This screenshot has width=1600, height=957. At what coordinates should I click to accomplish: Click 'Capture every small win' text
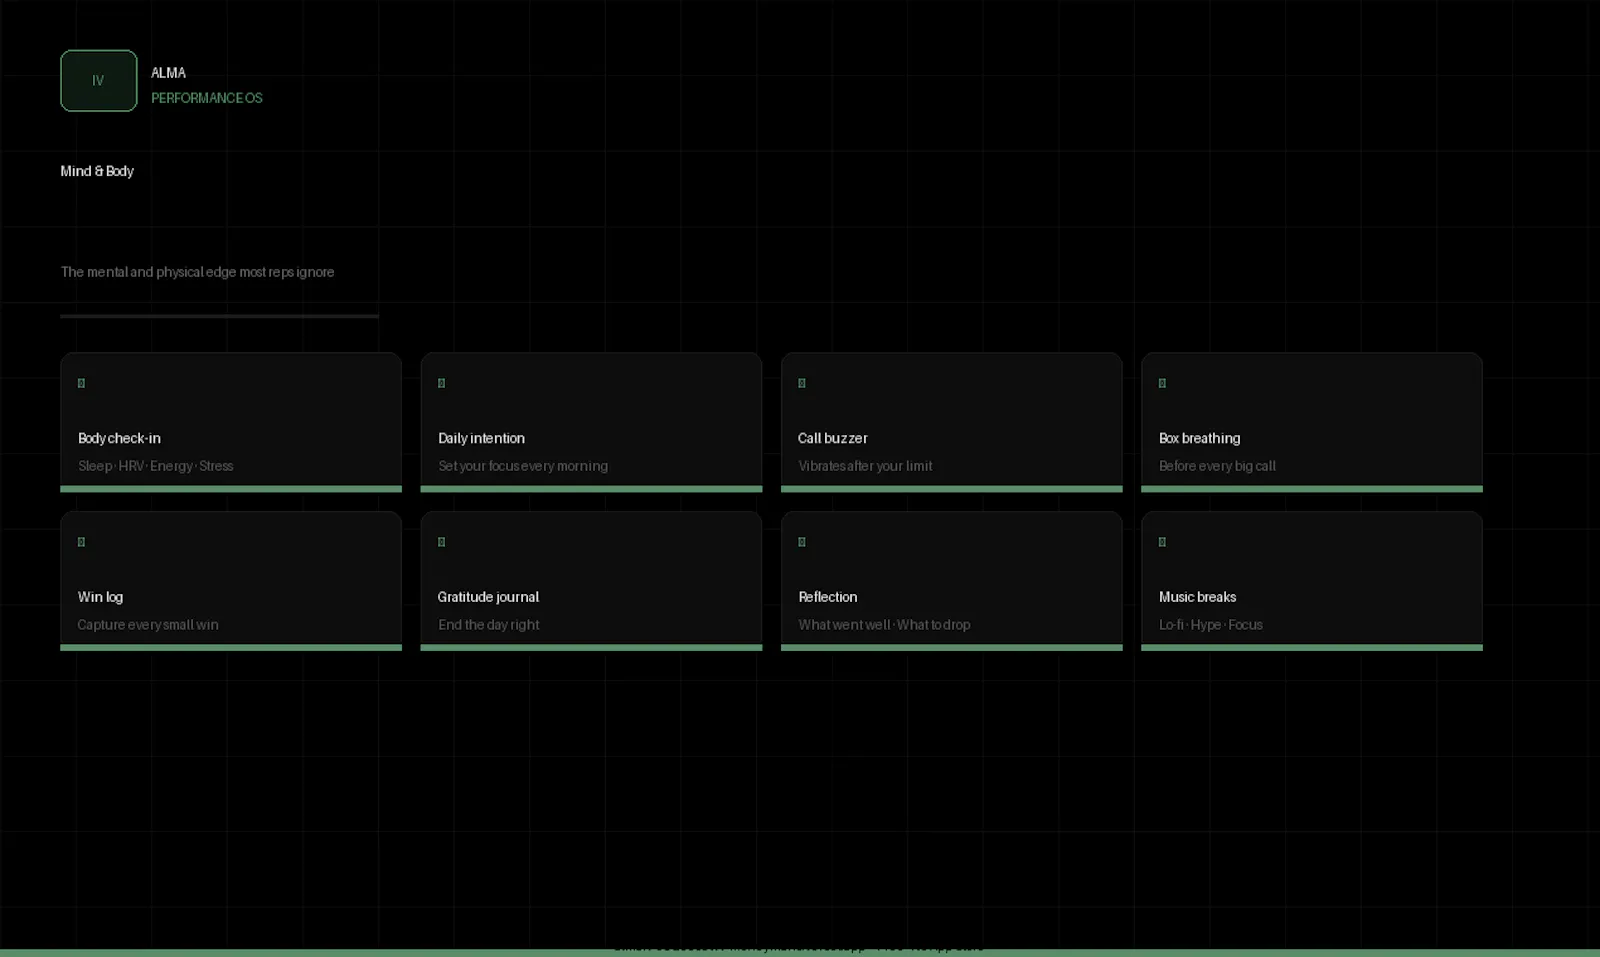[x=148, y=625]
